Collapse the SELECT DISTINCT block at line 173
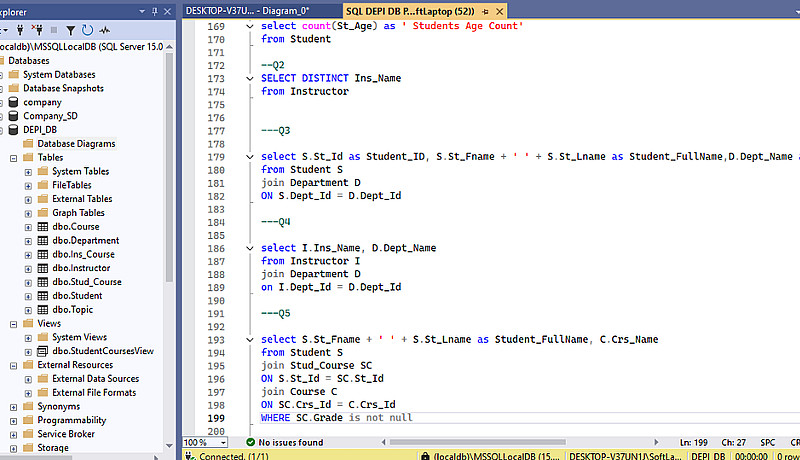 249,79
